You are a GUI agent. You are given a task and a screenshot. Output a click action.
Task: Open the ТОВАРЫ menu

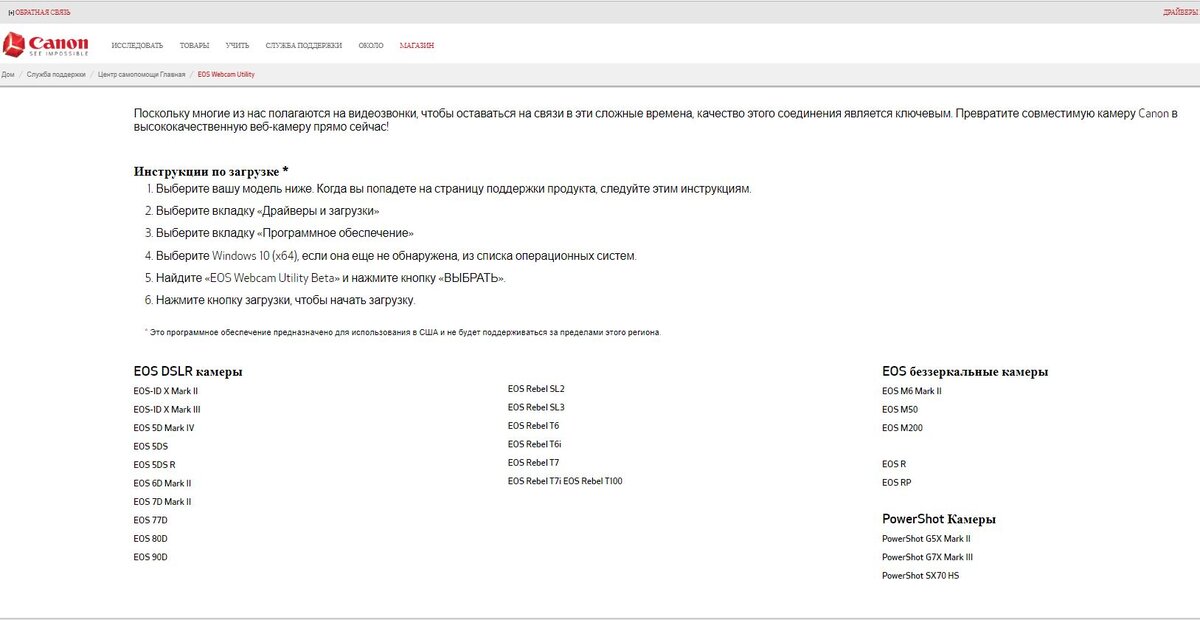194,46
